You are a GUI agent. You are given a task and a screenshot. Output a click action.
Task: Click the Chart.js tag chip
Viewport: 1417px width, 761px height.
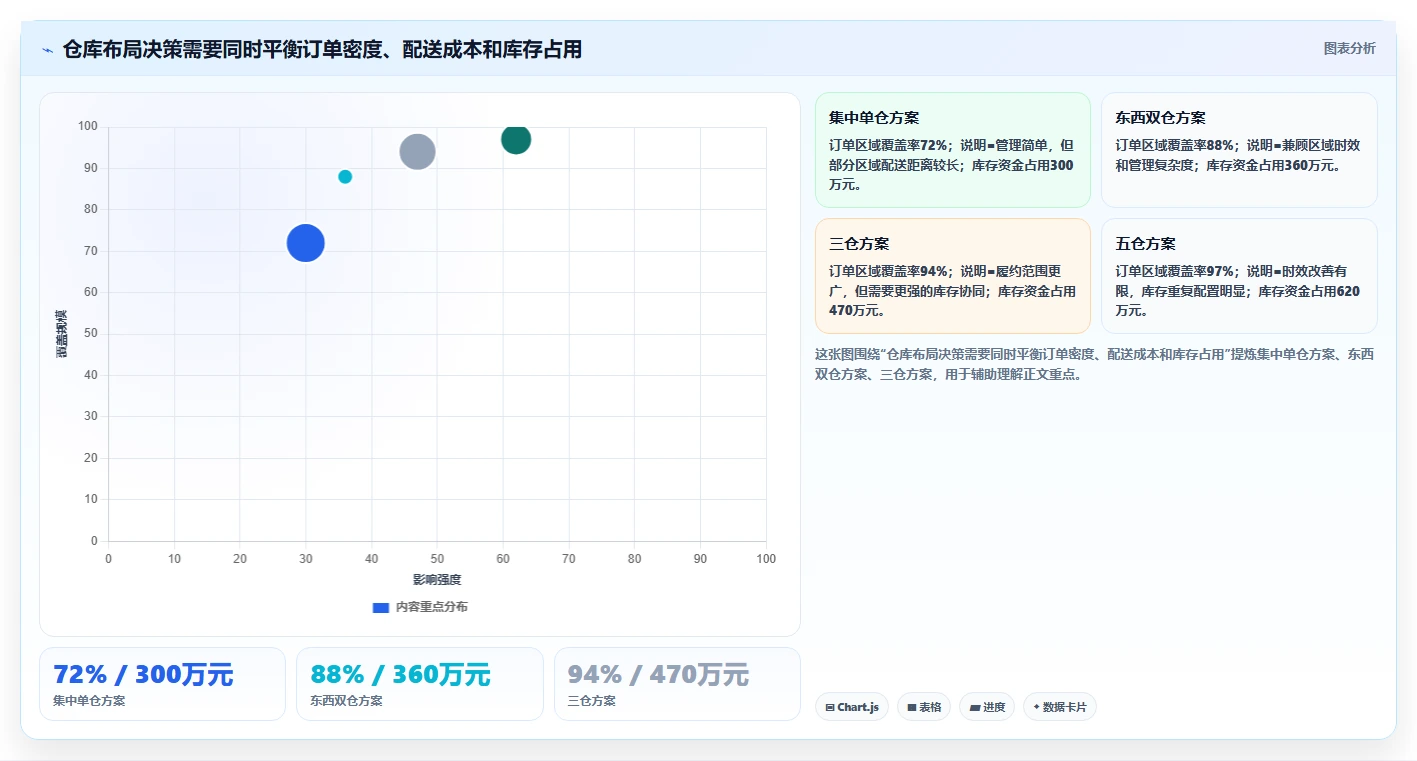[x=852, y=707]
